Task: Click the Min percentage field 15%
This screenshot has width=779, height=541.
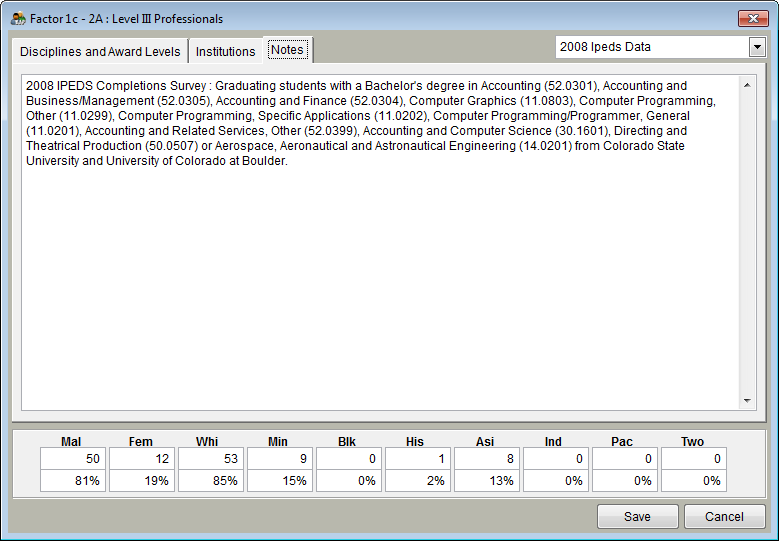Action: (x=280, y=481)
